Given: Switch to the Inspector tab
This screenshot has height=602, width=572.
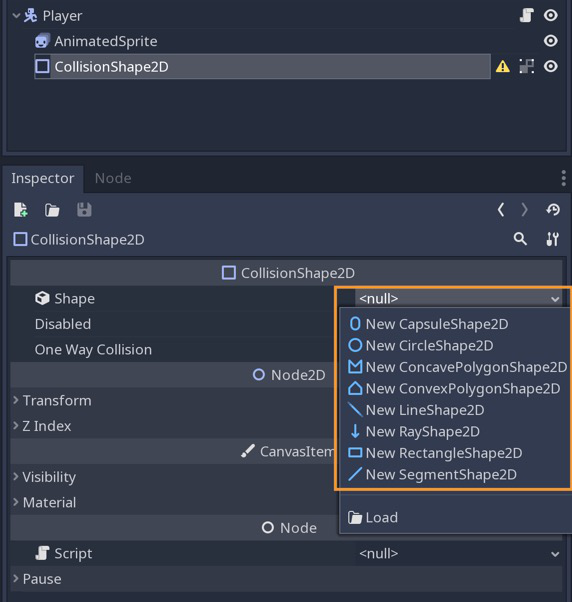Looking at the screenshot, I should (43, 179).
